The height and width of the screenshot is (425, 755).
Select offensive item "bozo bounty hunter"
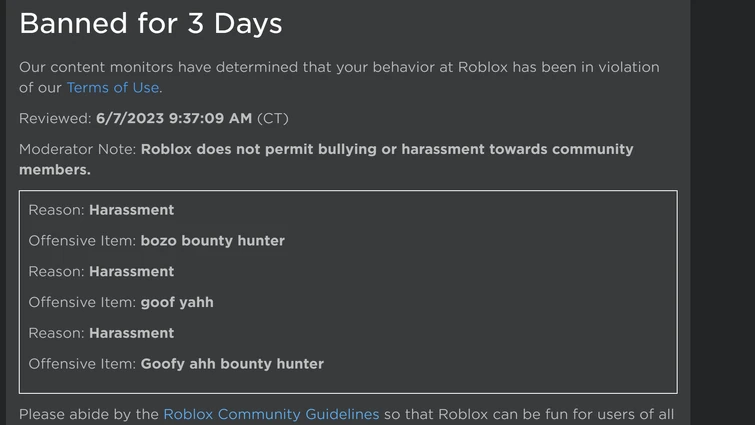212,241
